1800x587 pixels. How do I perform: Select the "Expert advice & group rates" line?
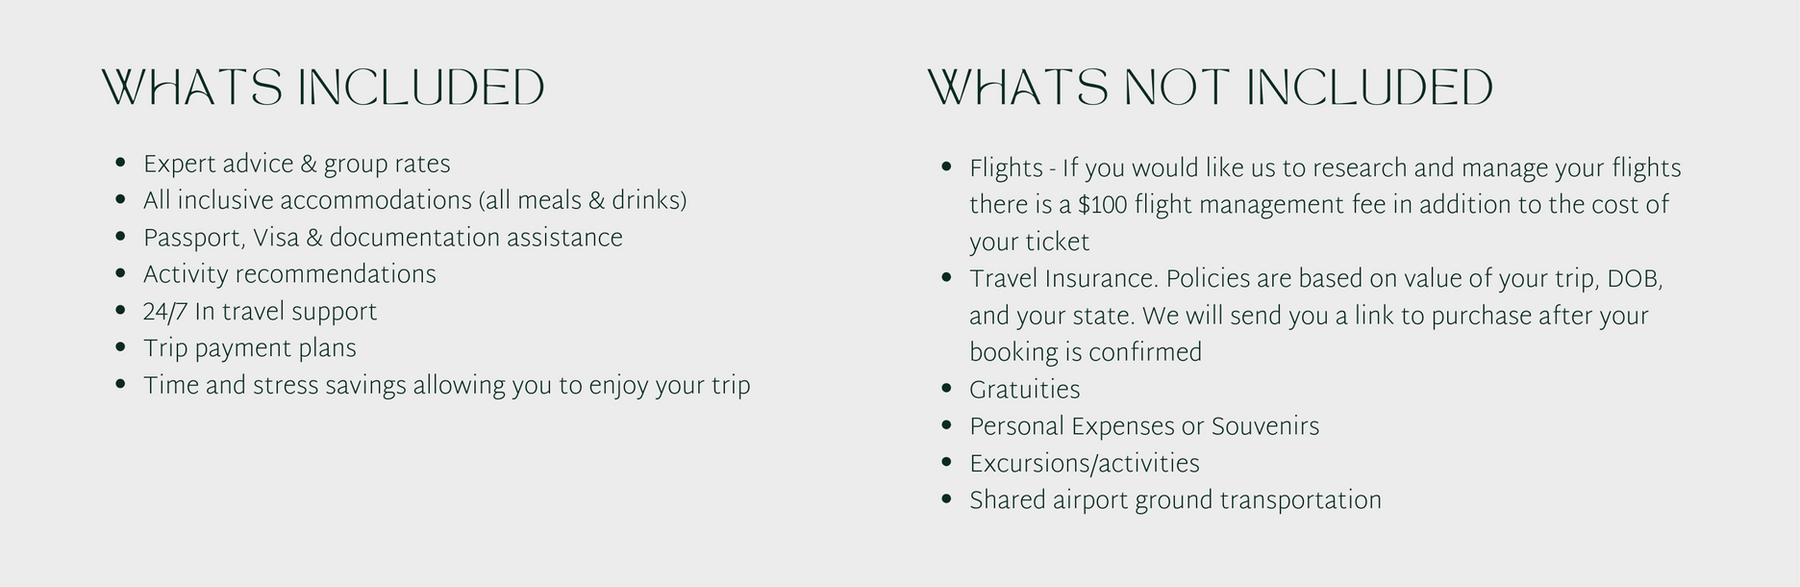point(296,164)
